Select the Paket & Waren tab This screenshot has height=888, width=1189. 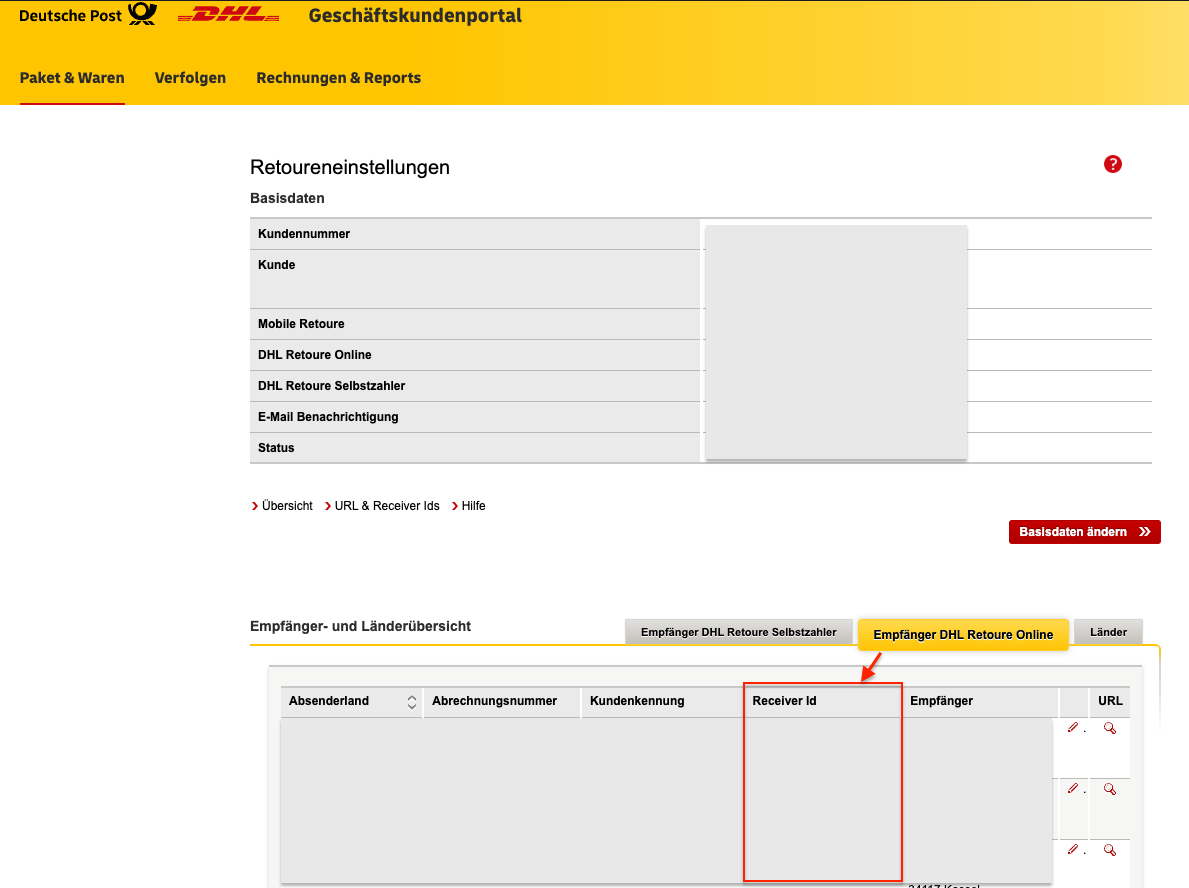tap(72, 77)
